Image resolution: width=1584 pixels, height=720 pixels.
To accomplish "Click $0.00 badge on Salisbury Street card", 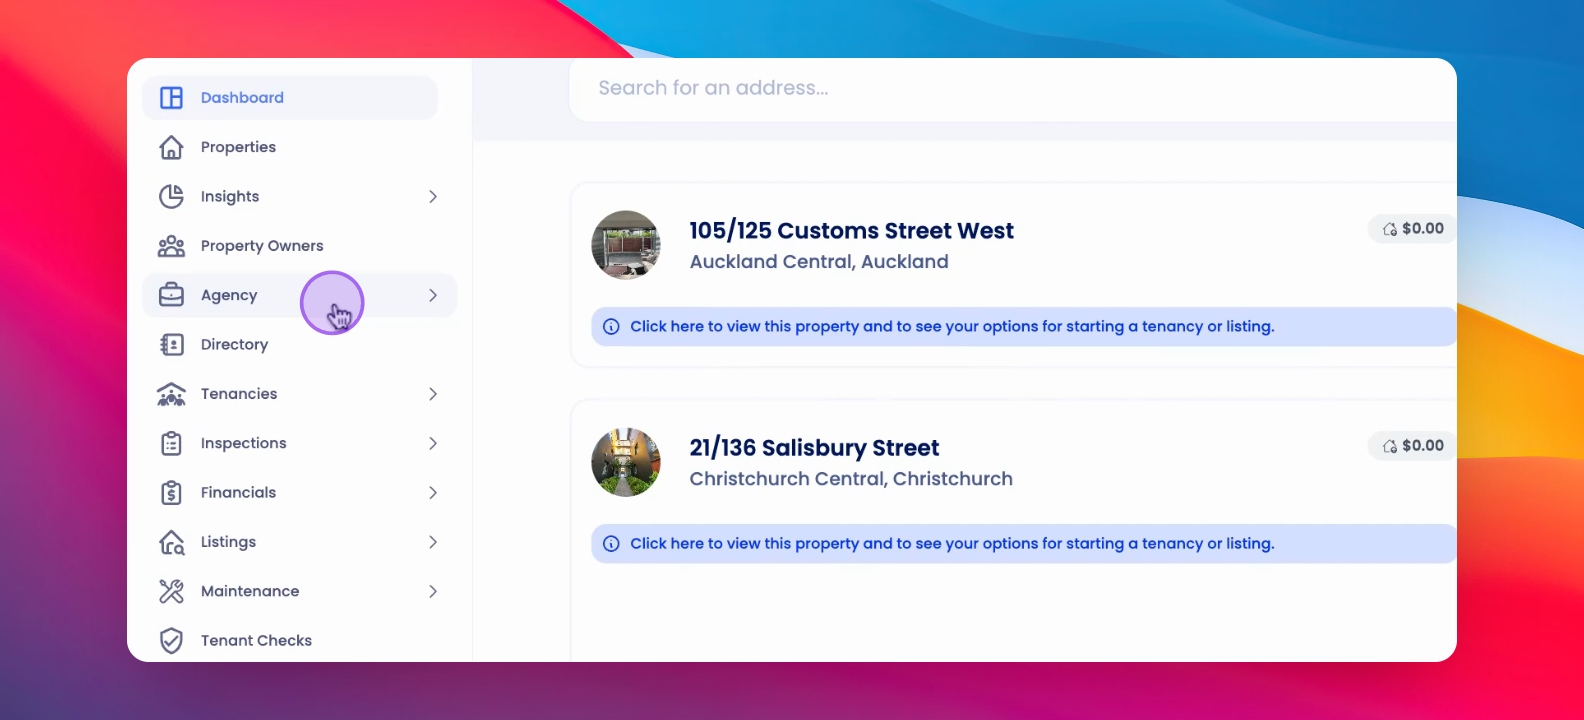I will [x=1412, y=446].
